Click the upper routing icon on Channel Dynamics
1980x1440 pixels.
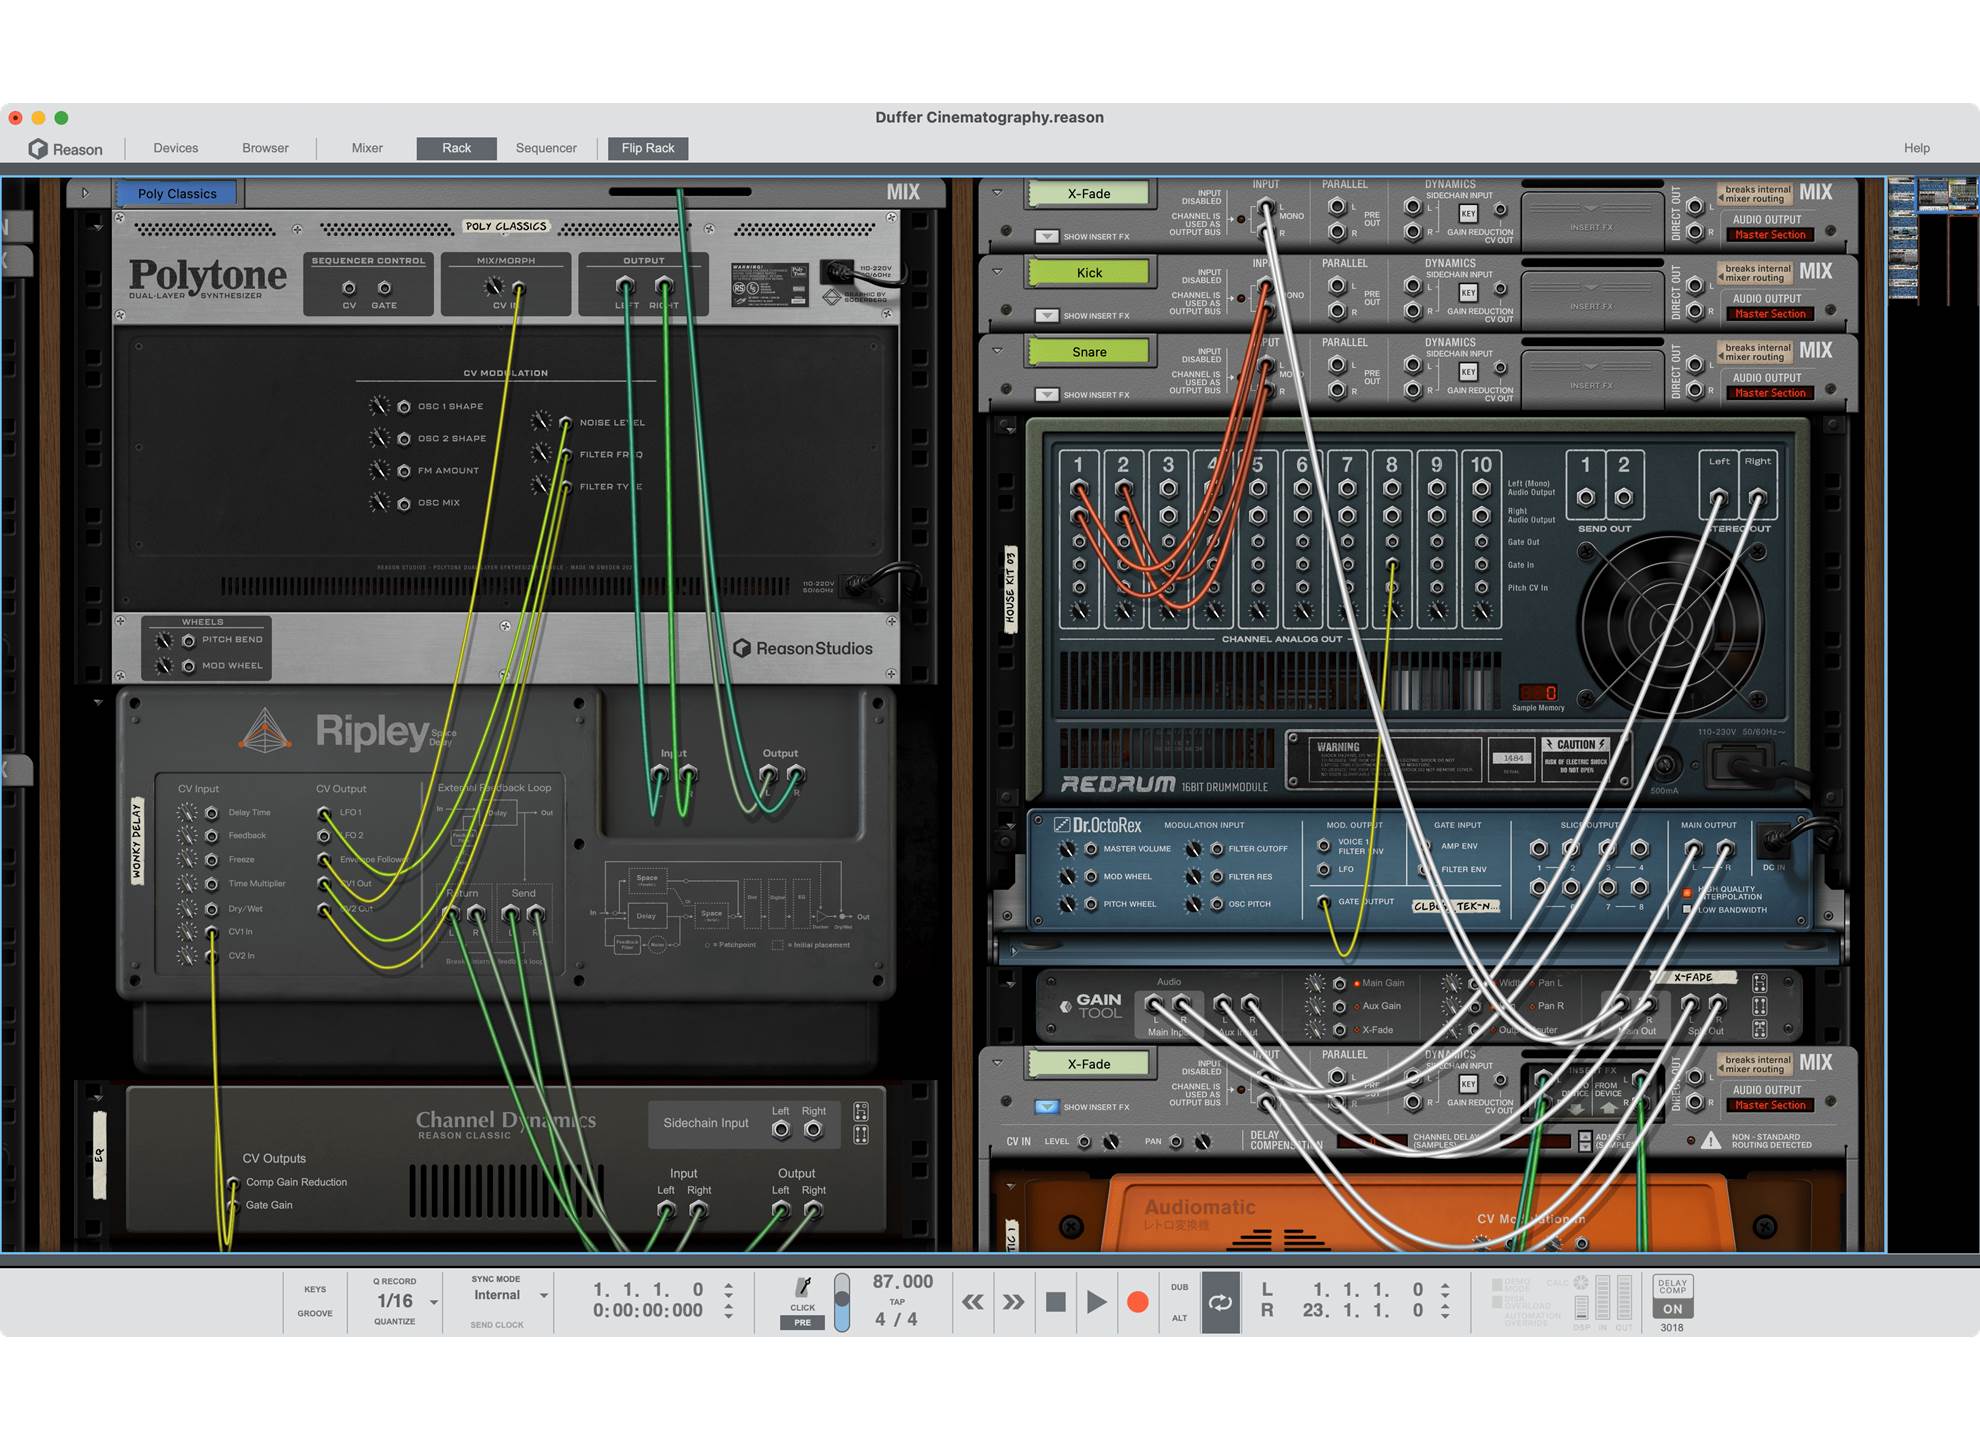(x=861, y=1111)
